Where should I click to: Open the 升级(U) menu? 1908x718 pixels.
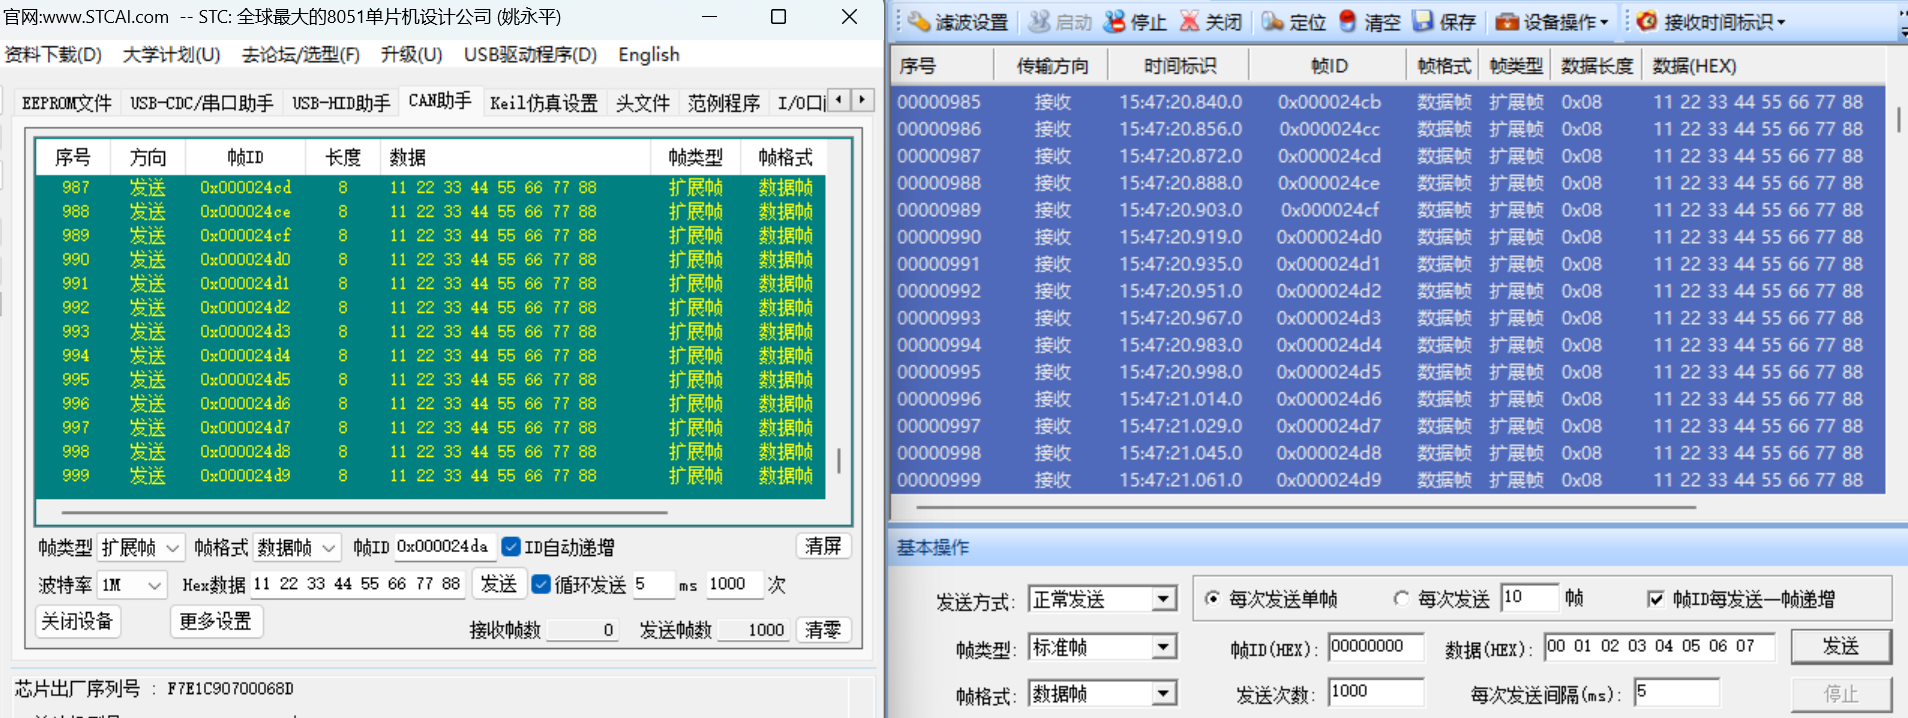pos(411,54)
